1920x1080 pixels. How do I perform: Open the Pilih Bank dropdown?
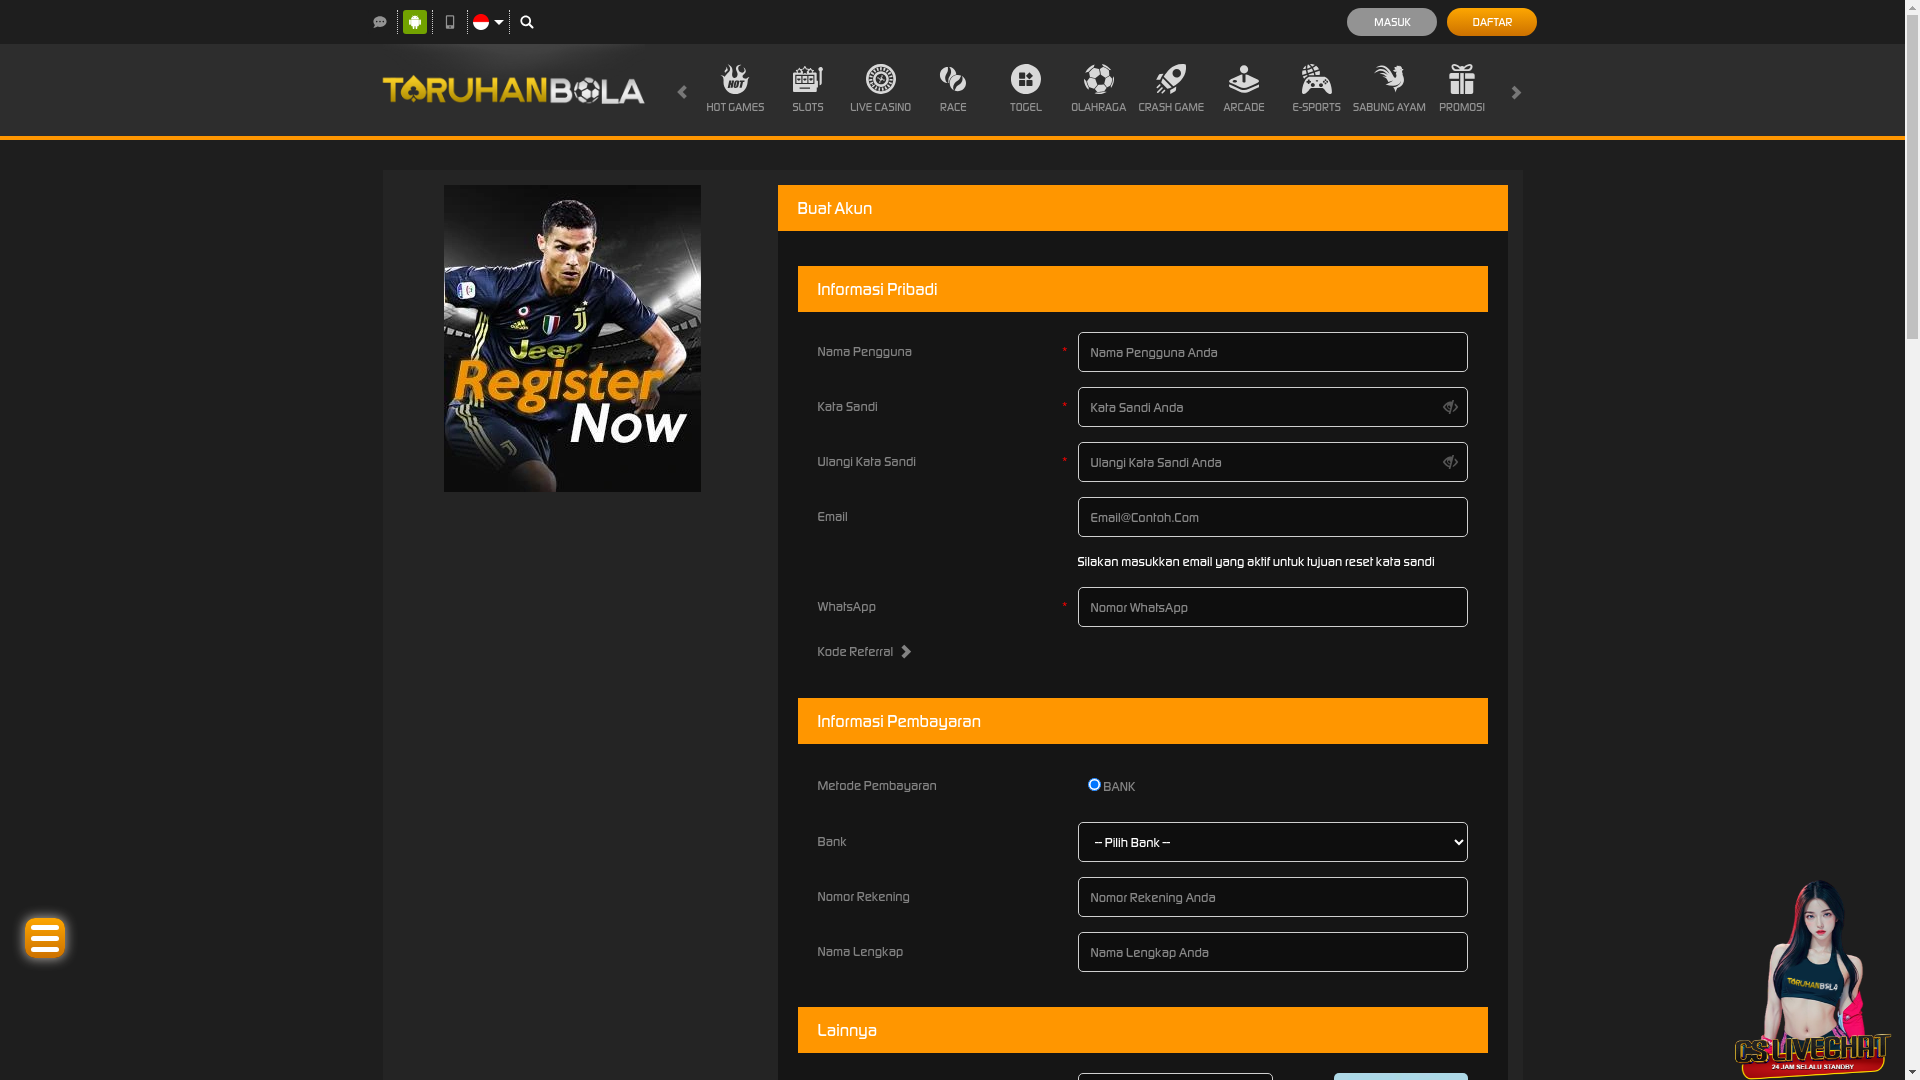(x=1272, y=842)
